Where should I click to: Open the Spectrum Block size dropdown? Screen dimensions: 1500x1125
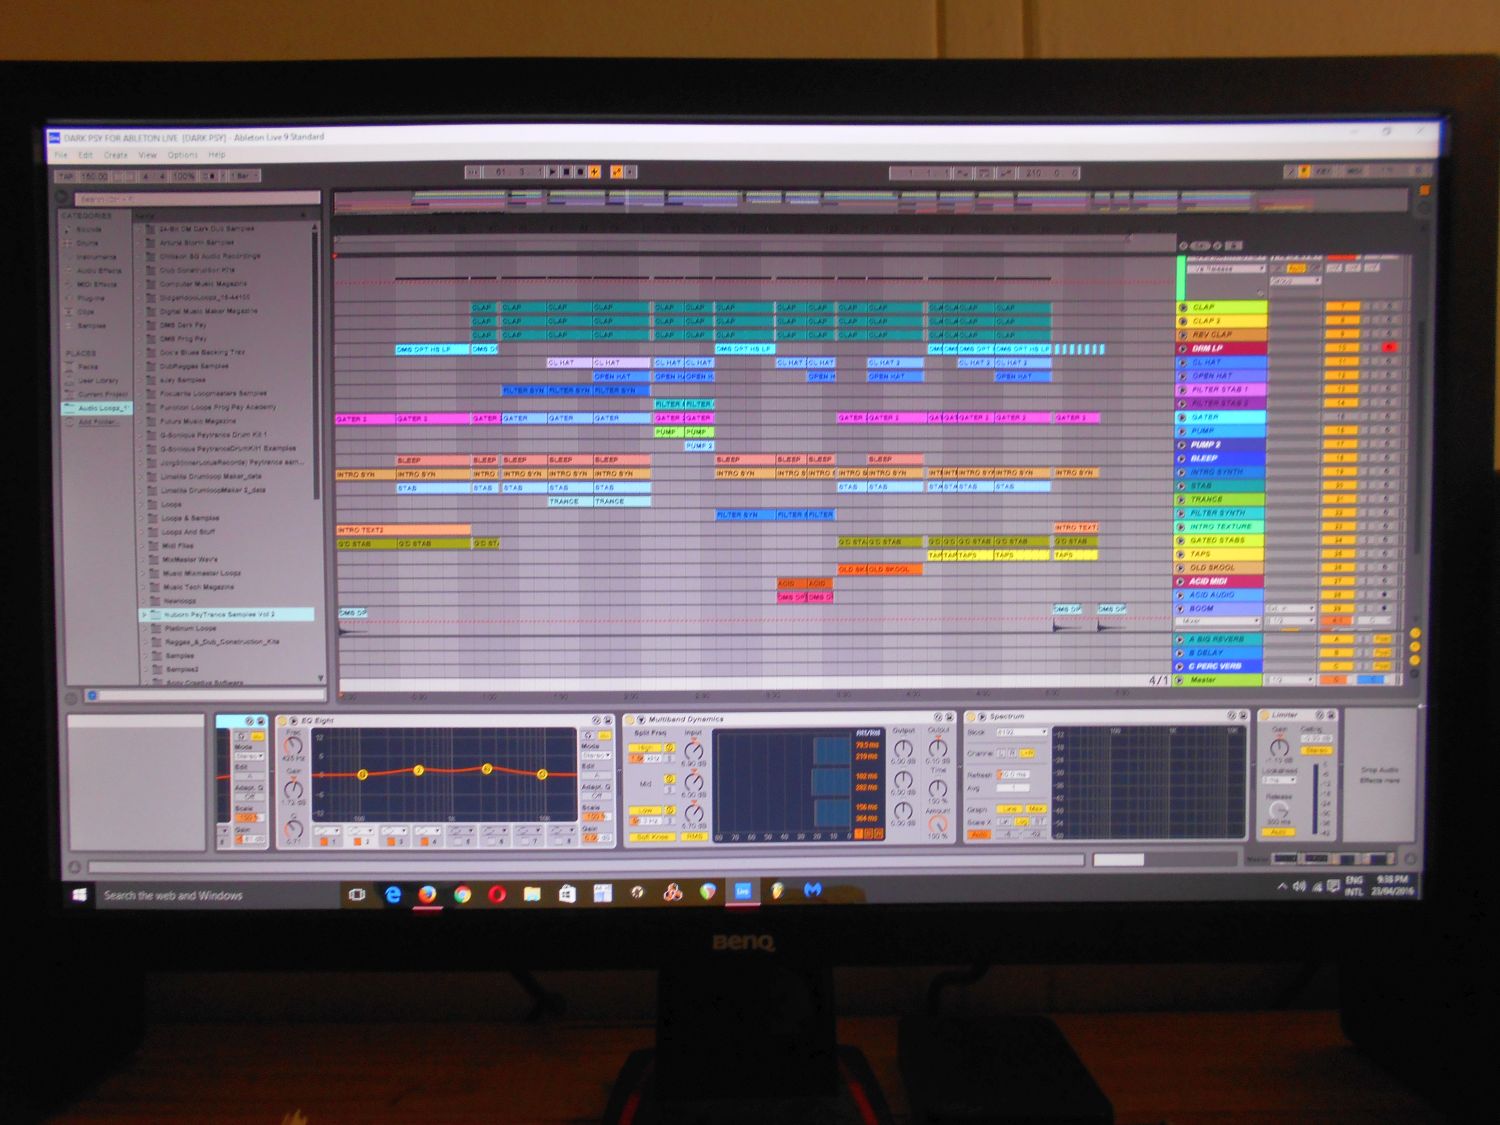(x=1021, y=733)
